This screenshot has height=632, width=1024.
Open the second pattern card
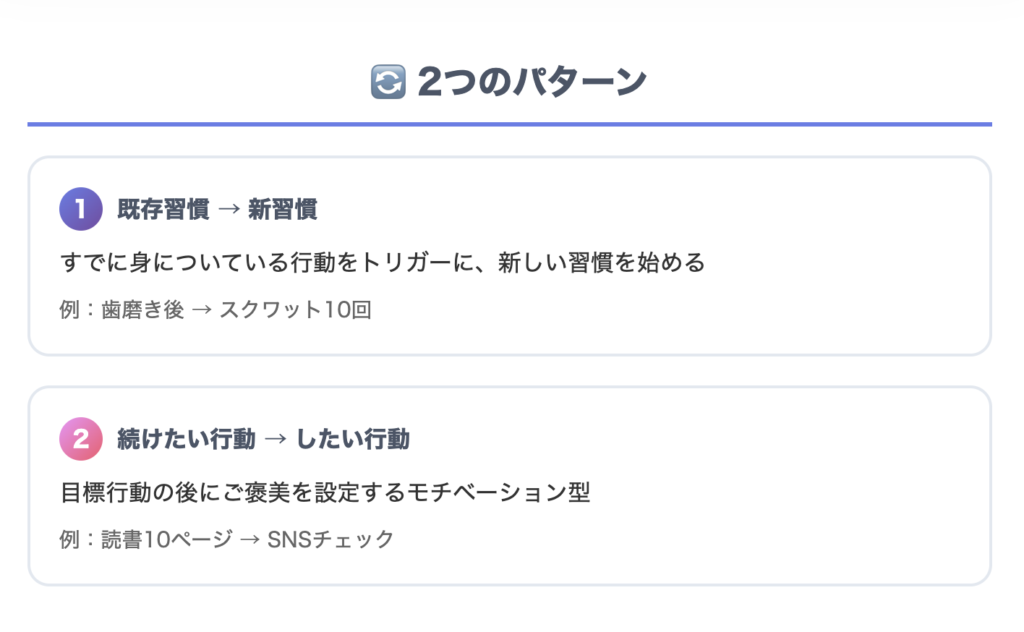point(509,486)
